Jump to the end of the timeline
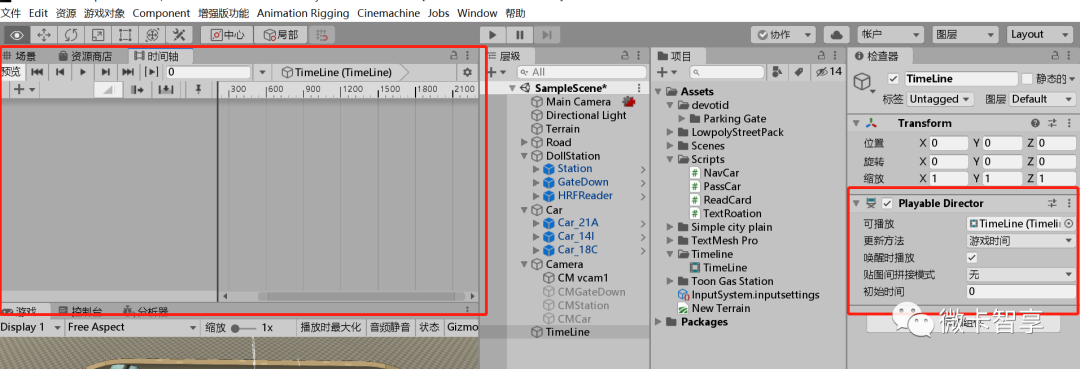 128,72
